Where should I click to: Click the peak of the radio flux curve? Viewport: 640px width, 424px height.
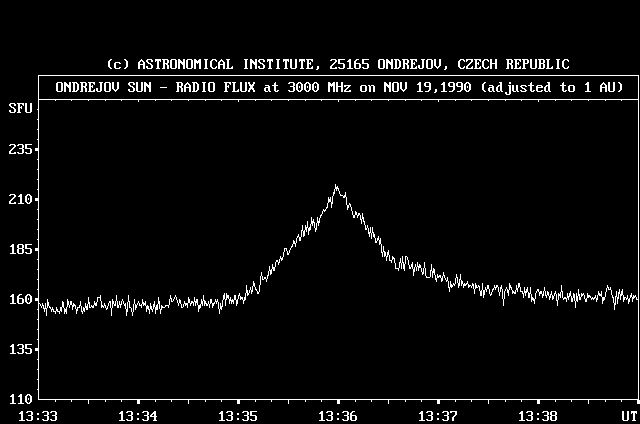click(336, 187)
